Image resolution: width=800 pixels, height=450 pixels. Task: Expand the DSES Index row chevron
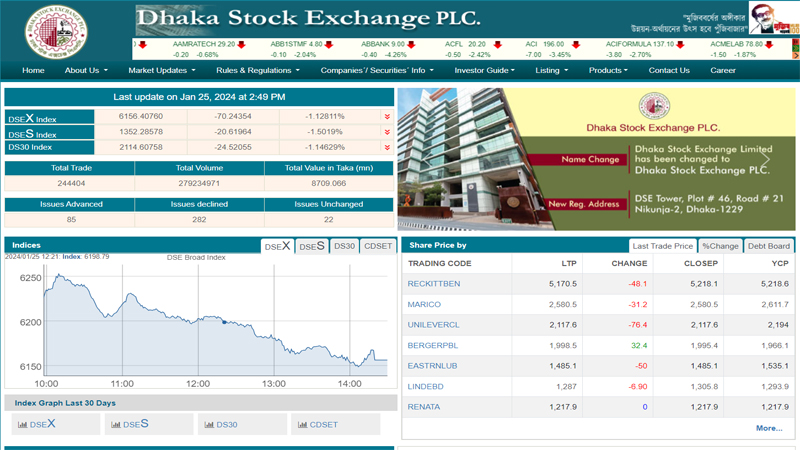tap(387, 132)
